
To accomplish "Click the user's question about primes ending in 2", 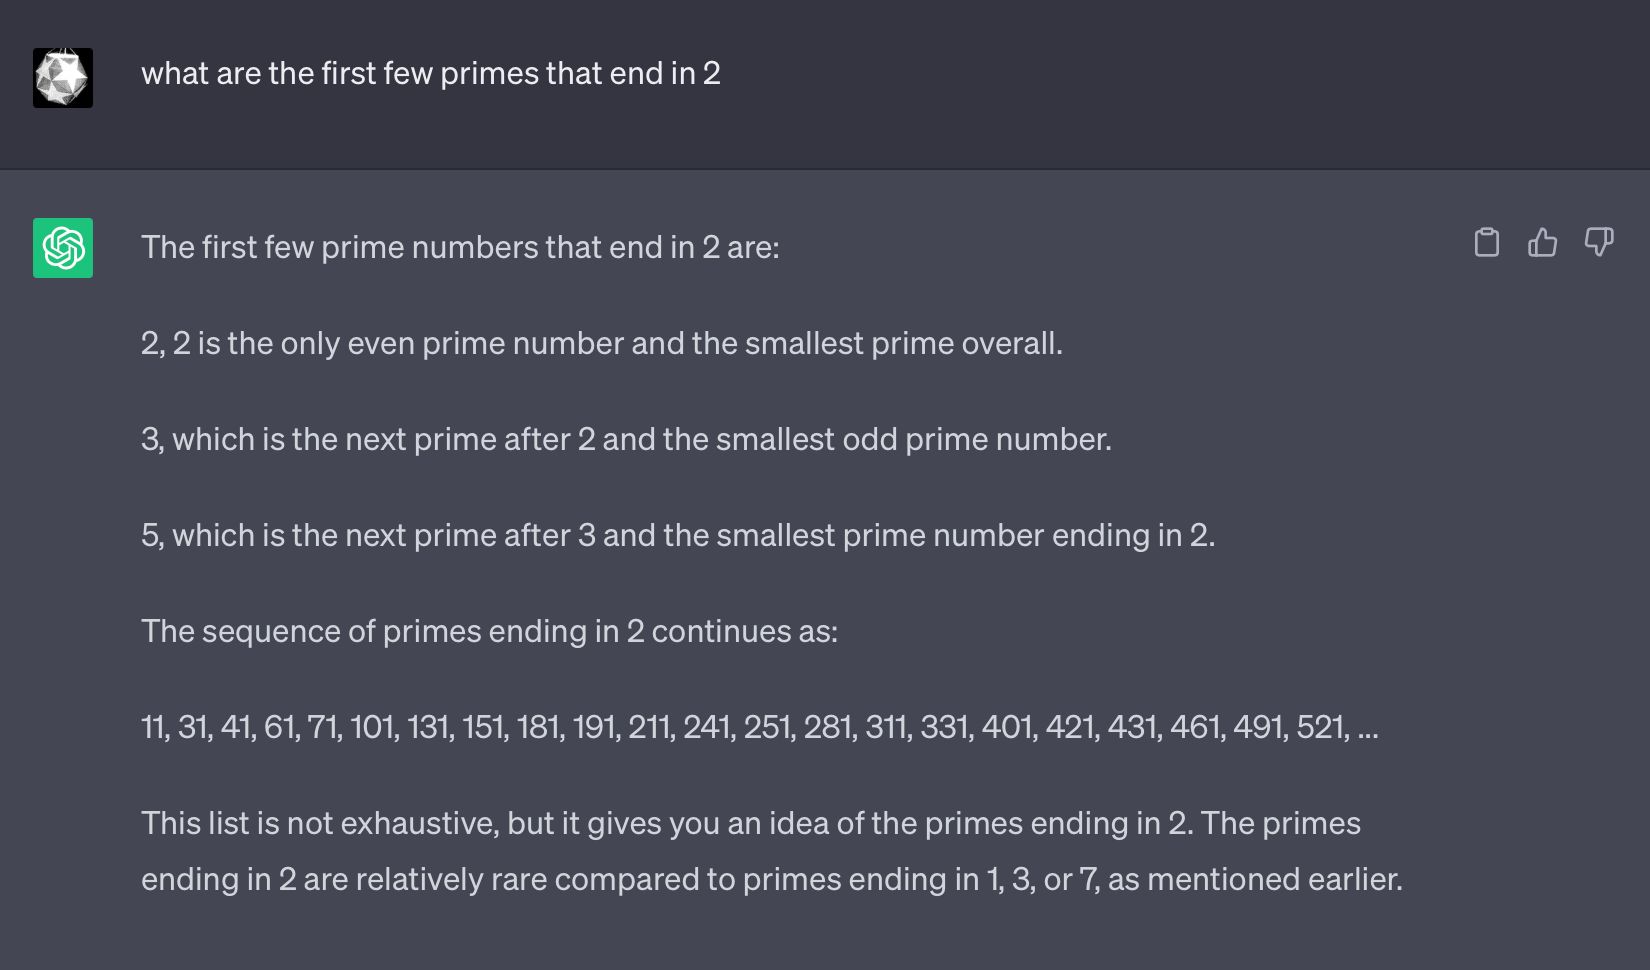I will (430, 74).
